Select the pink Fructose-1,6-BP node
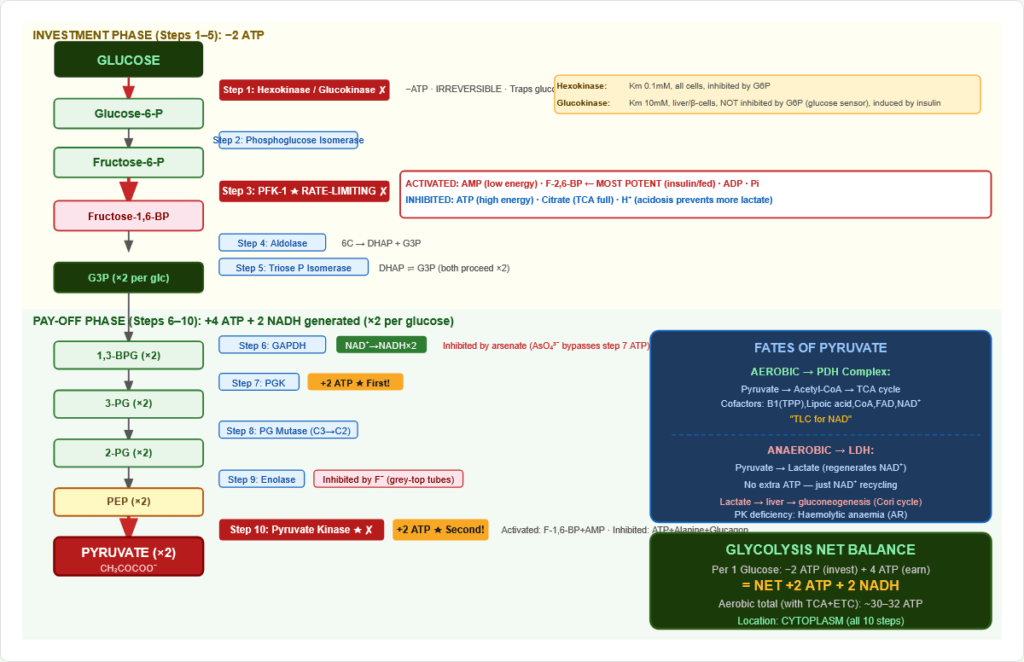 click(128, 216)
